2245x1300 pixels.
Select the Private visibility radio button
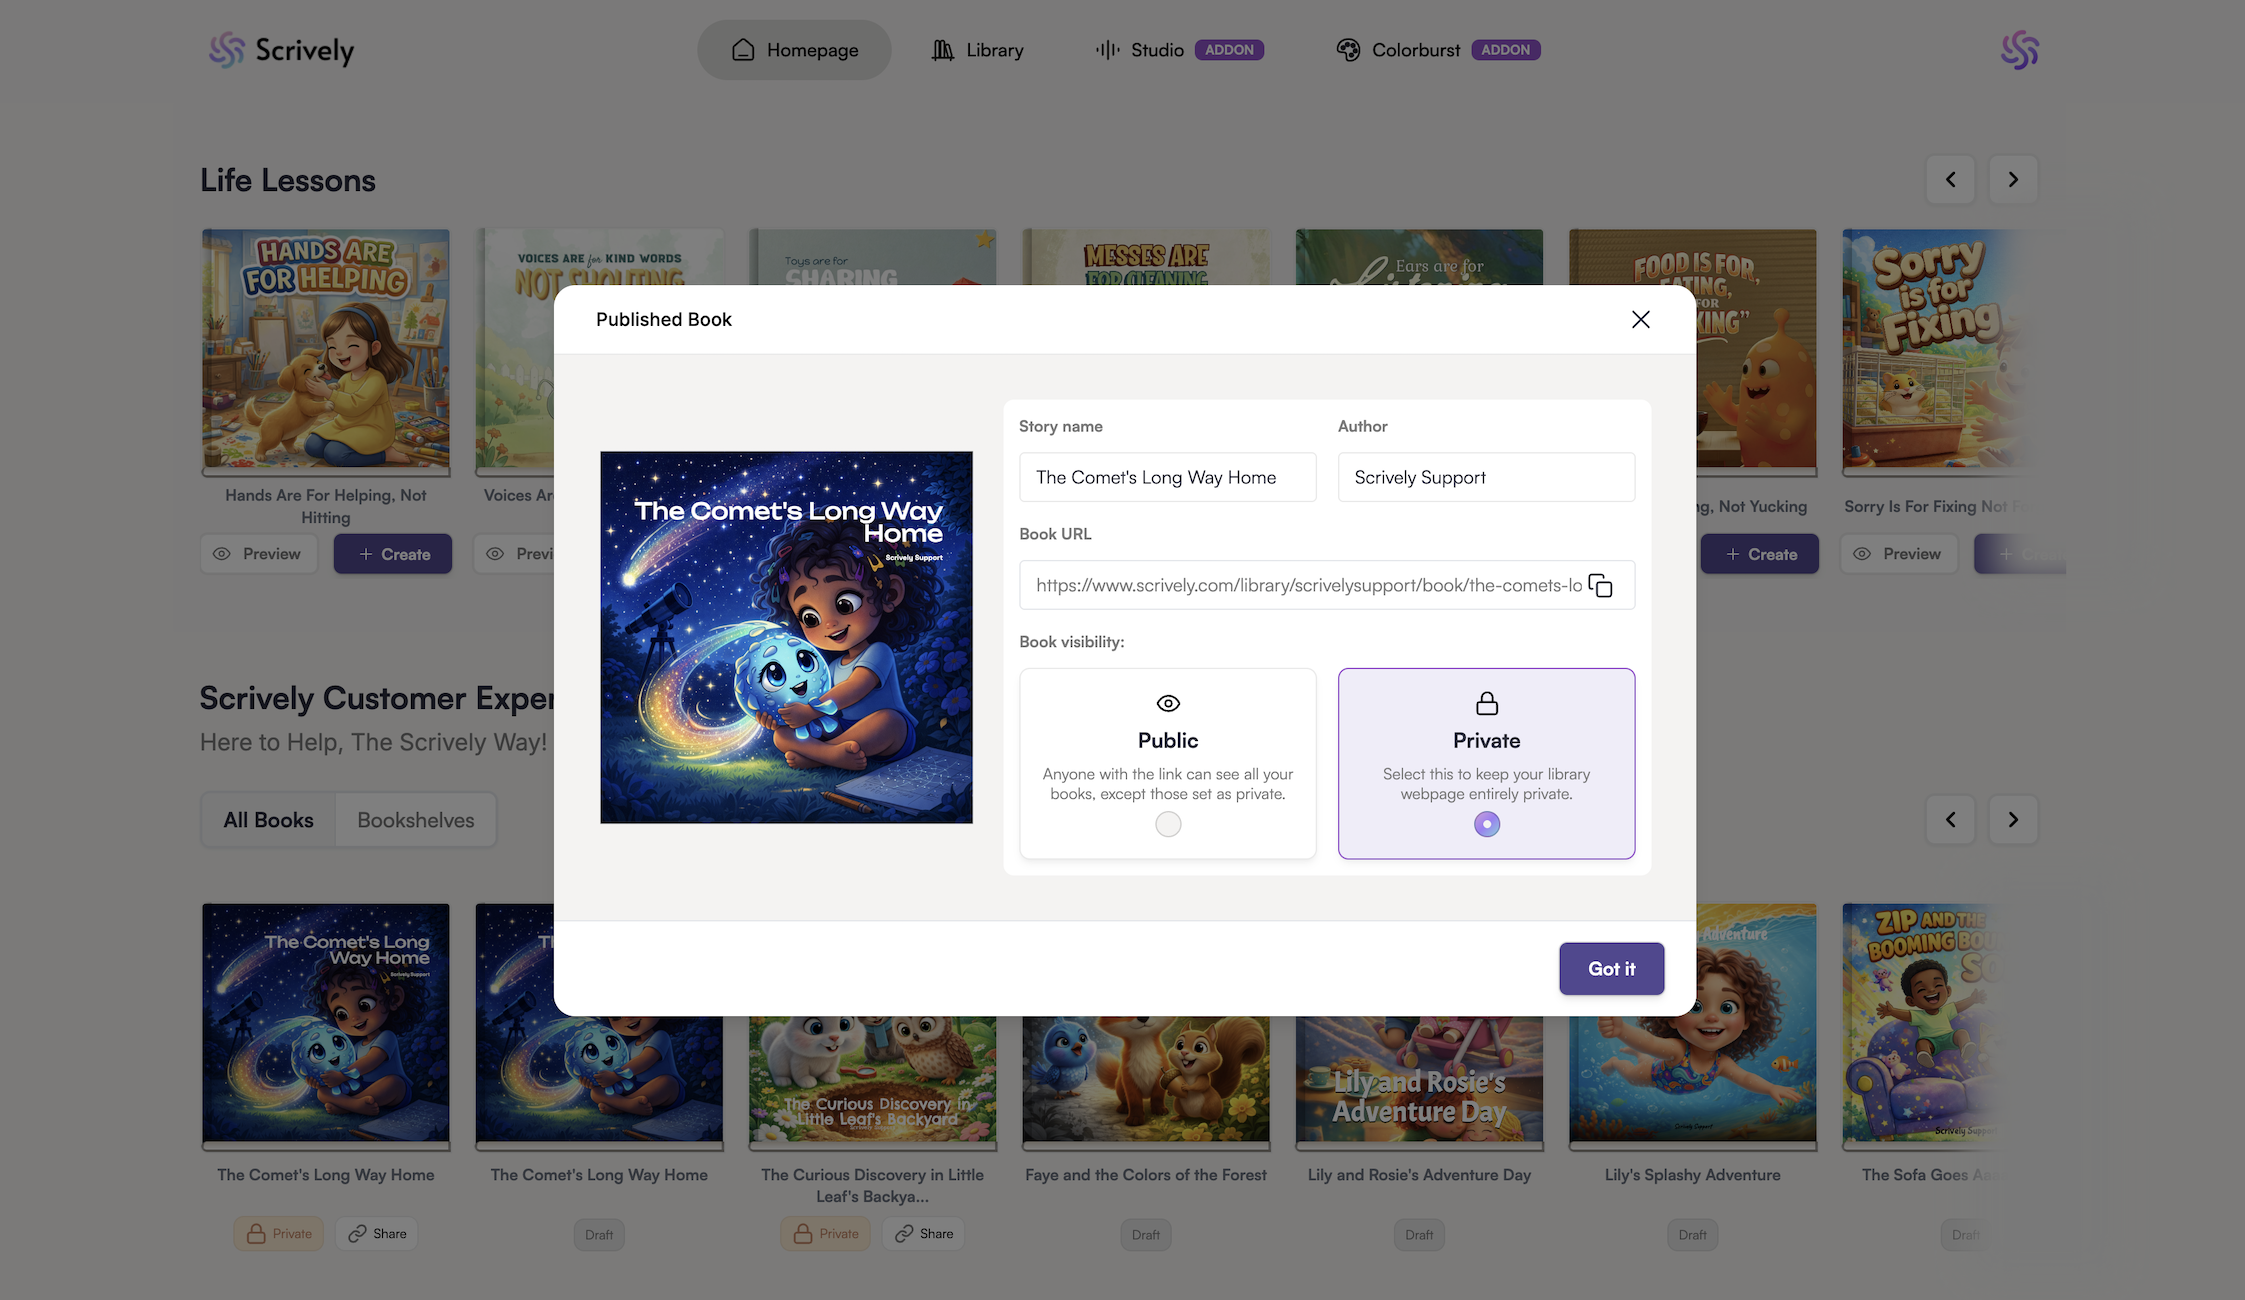tap(1486, 824)
